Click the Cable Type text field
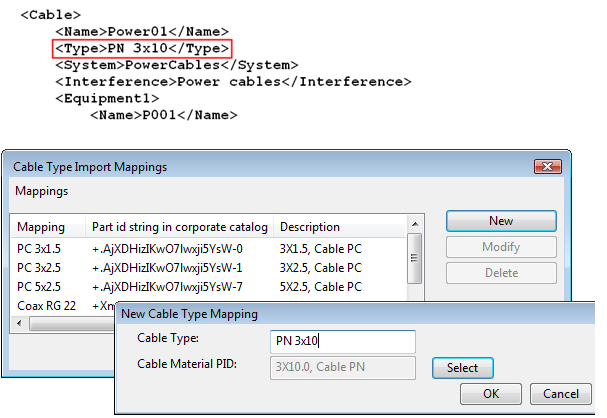 (343, 341)
